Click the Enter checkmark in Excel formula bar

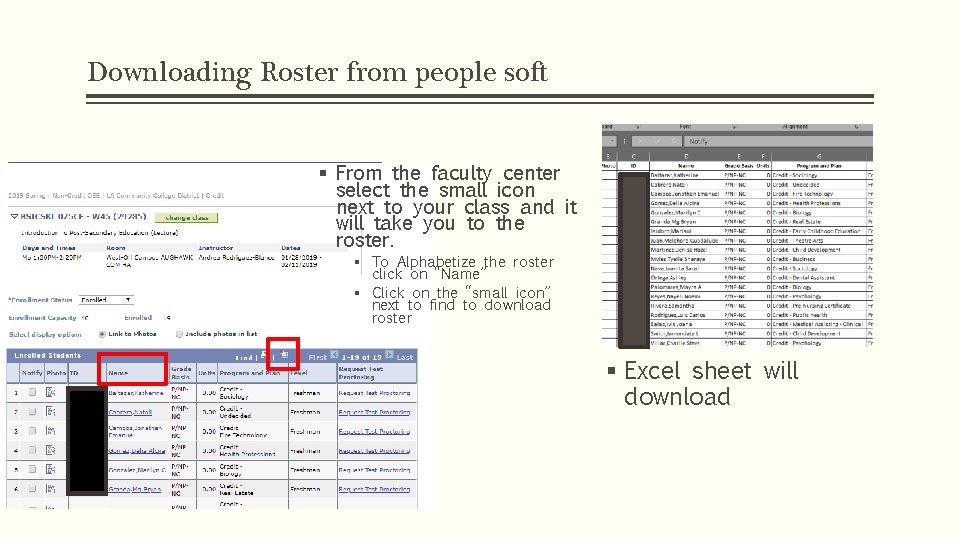click(x=657, y=141)
